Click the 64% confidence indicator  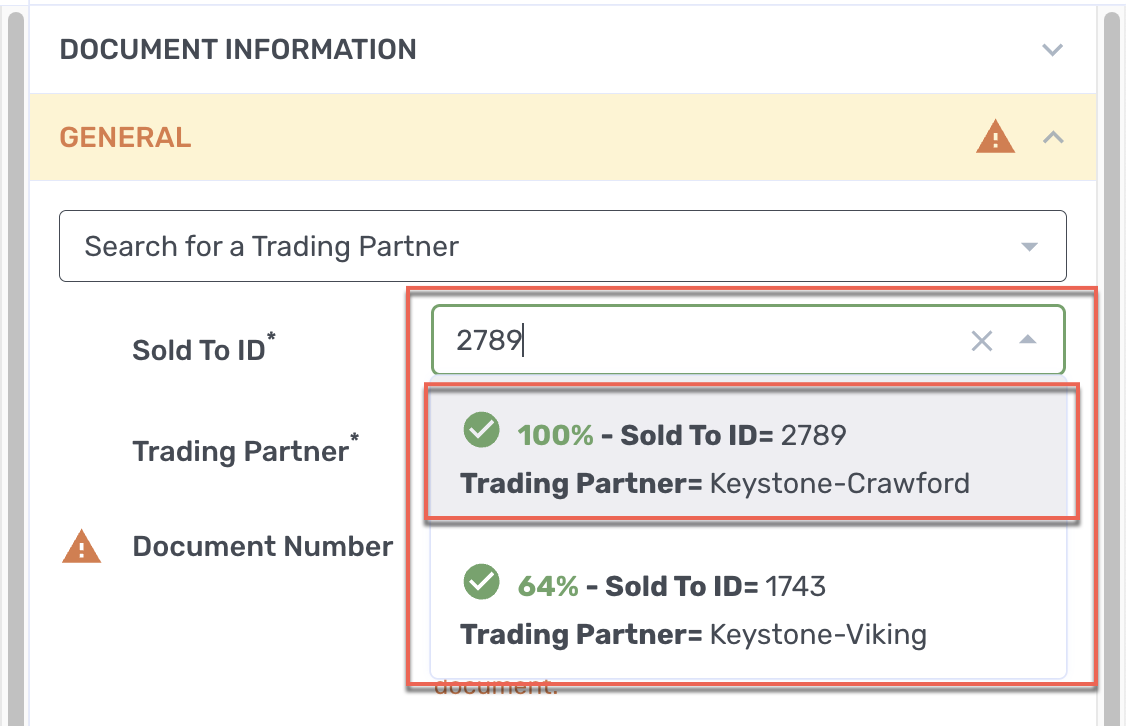(x=547, y=585)
